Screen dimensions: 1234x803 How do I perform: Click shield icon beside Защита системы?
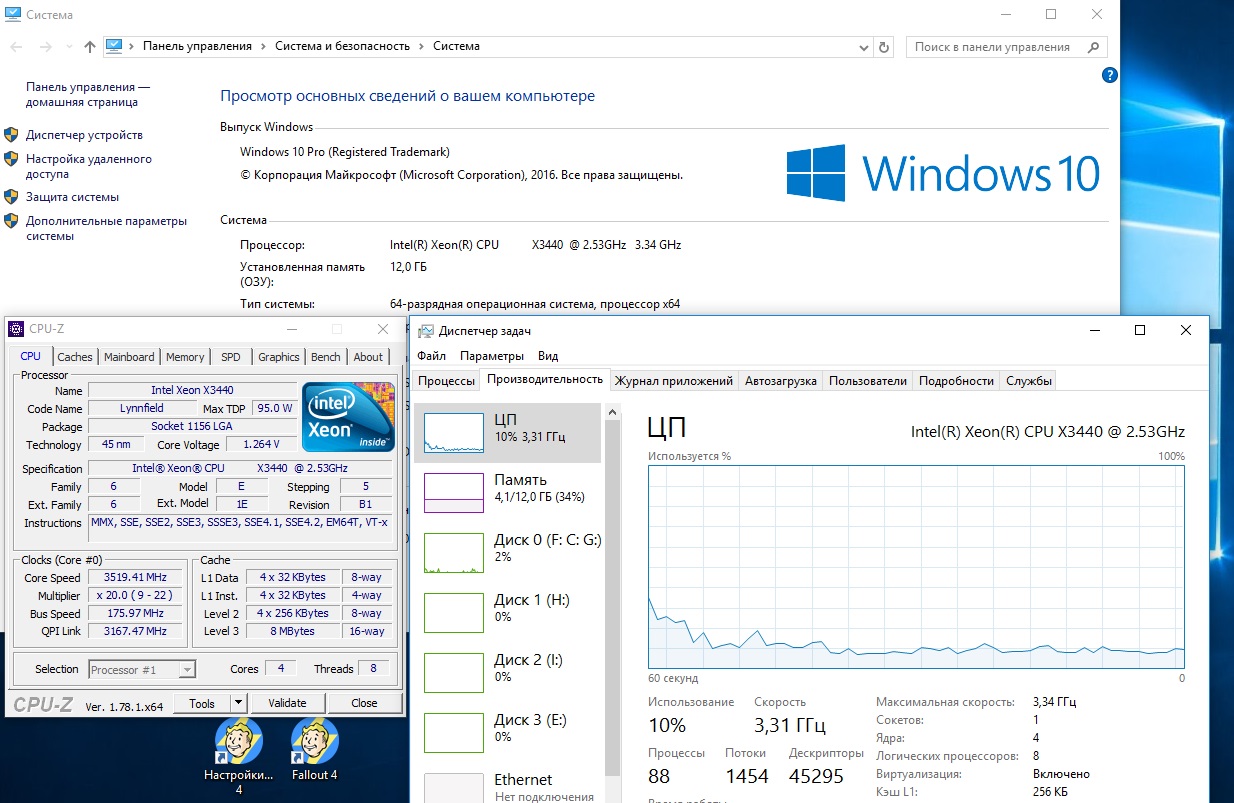[12, 197]
